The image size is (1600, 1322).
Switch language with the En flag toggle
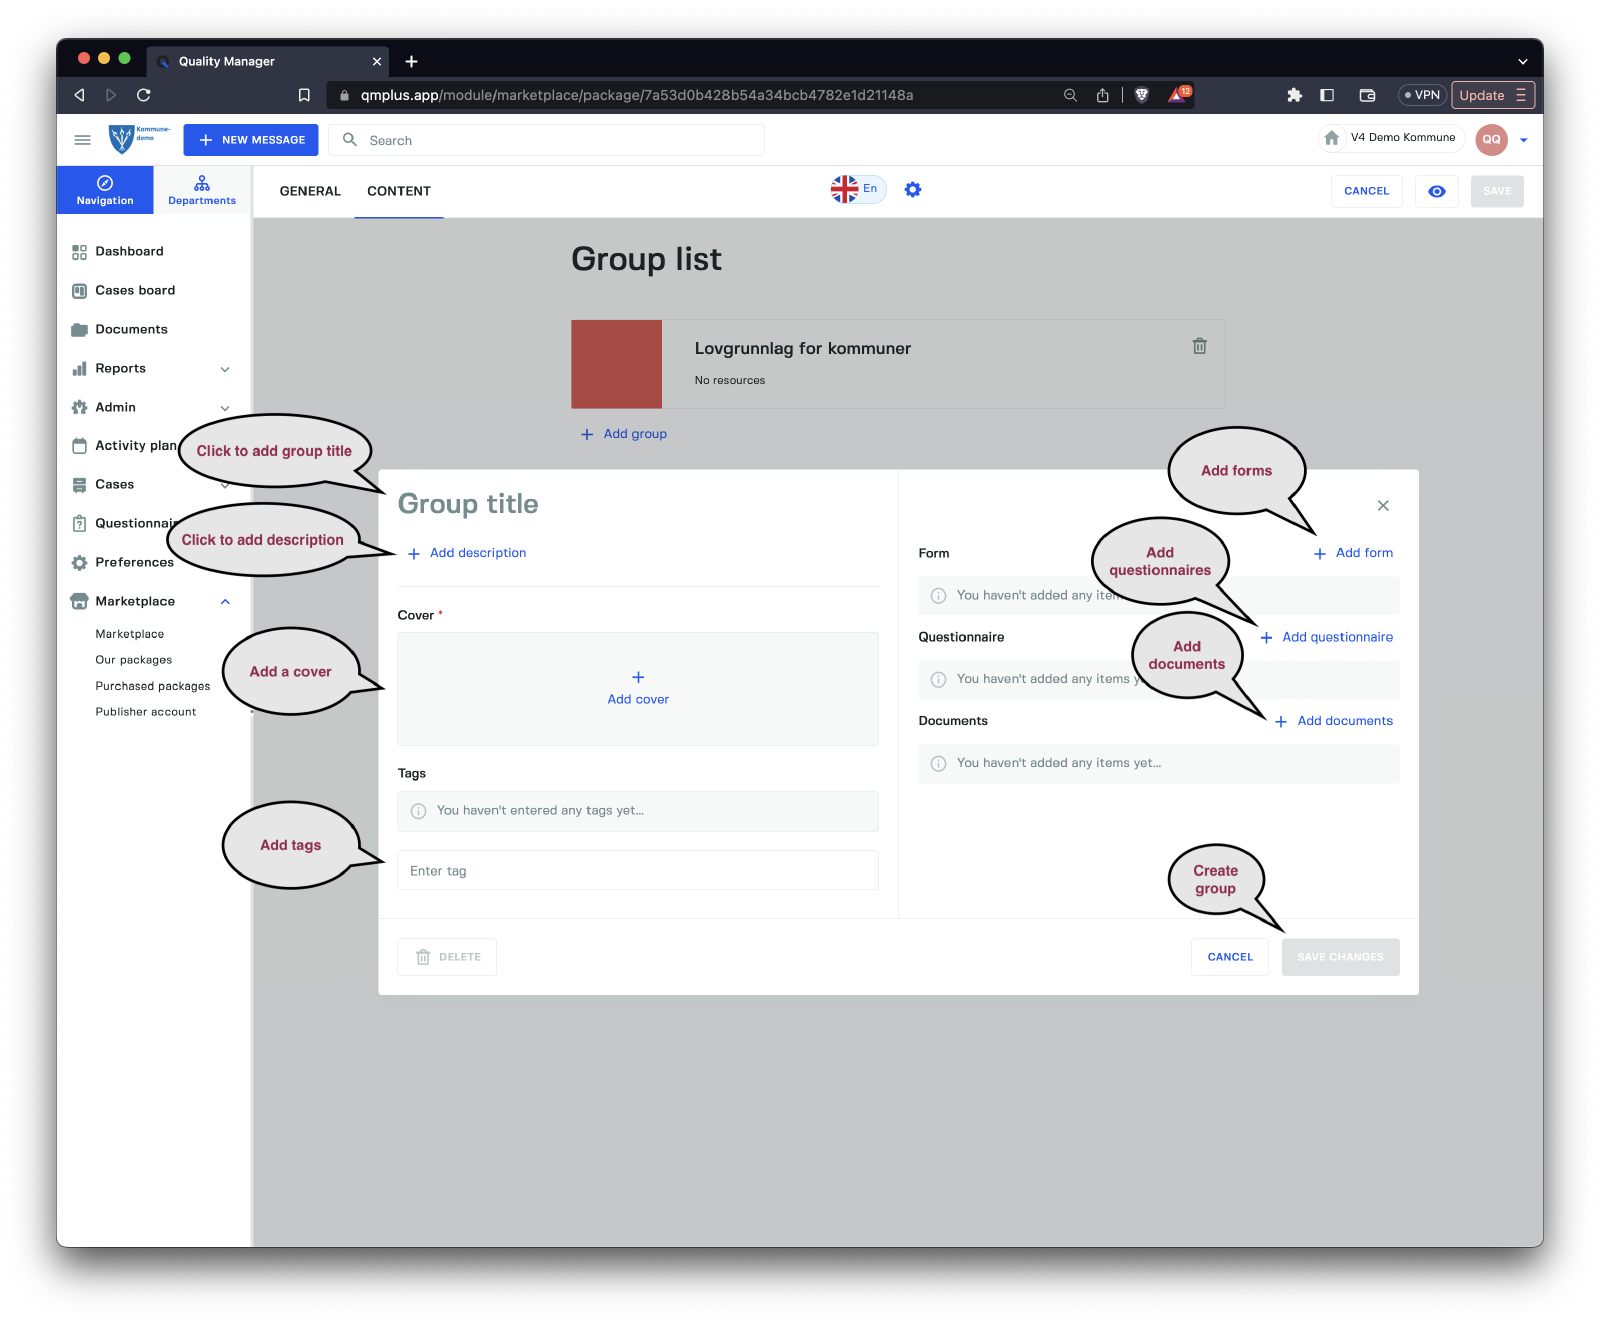857,189
